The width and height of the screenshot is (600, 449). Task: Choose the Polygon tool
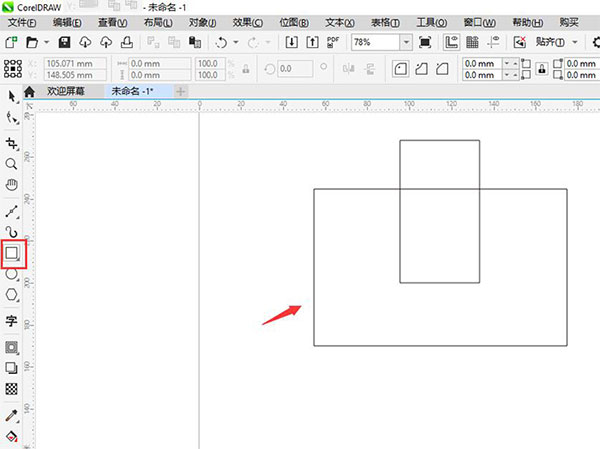(11, 295)
